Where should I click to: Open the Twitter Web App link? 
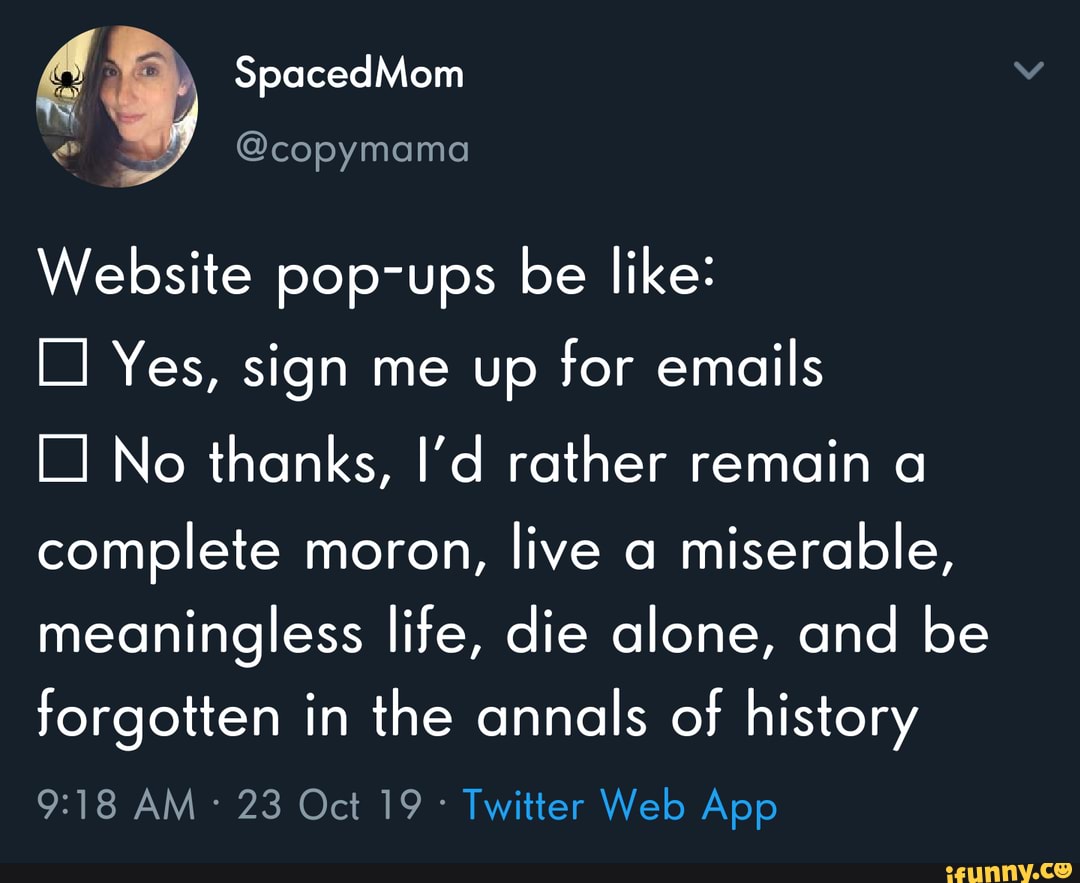pyautogui.click(x=620, y=805)
